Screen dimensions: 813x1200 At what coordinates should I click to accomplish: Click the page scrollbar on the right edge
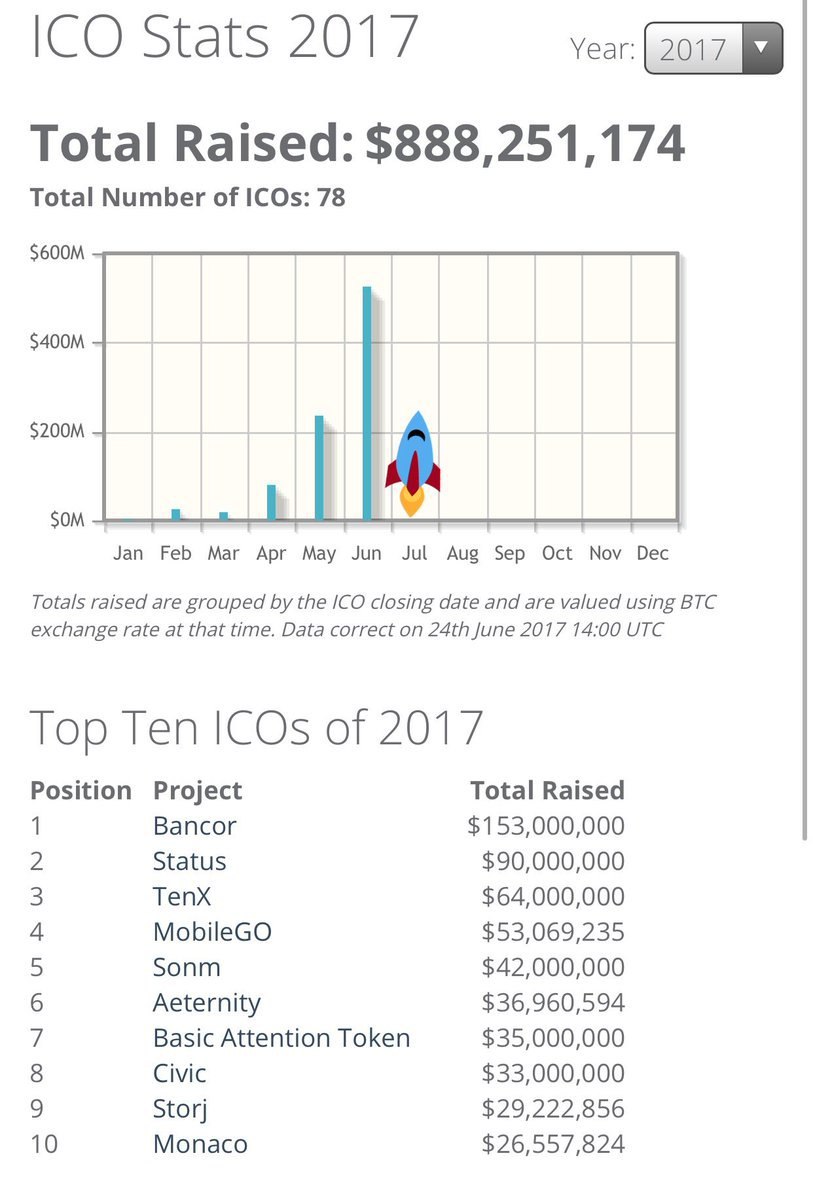tap(805, 420)
